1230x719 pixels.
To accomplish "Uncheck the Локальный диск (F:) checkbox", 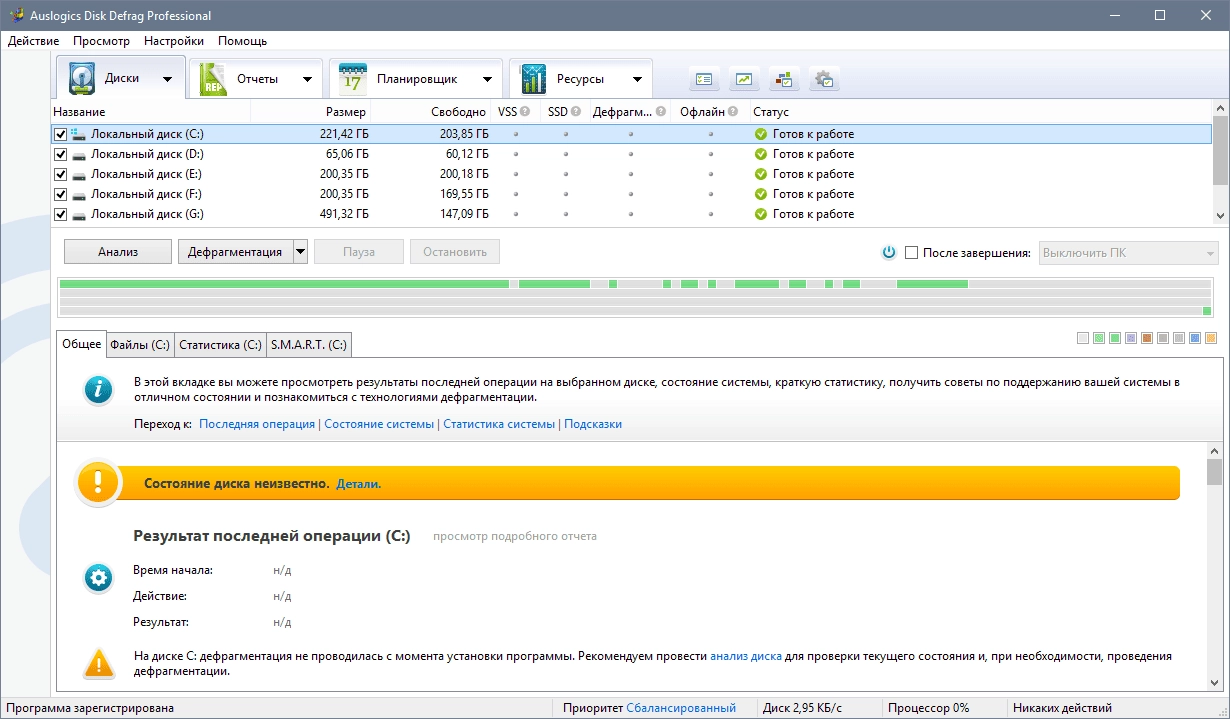I will [x=61, y=194].
